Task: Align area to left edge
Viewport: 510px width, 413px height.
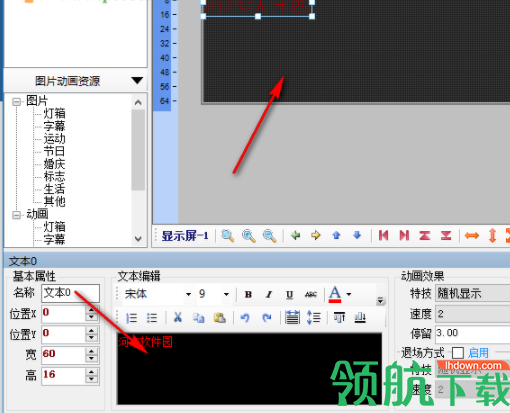Action: pyautogui.click(x=383, y=236)
